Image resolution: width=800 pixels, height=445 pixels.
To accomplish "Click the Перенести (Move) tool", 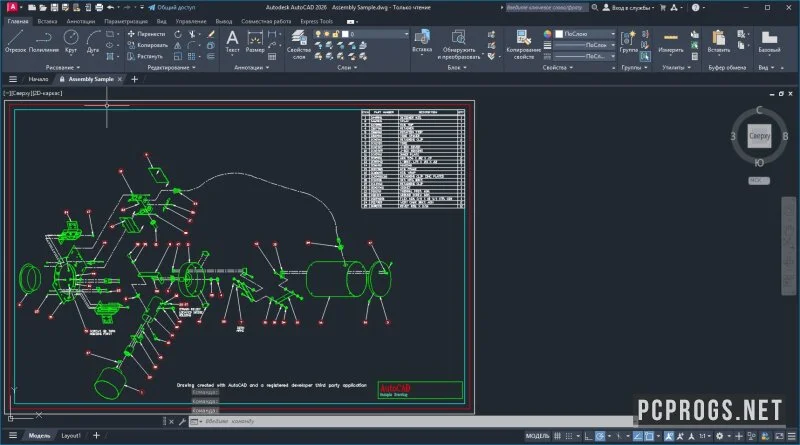I will [x=146, y=34].
